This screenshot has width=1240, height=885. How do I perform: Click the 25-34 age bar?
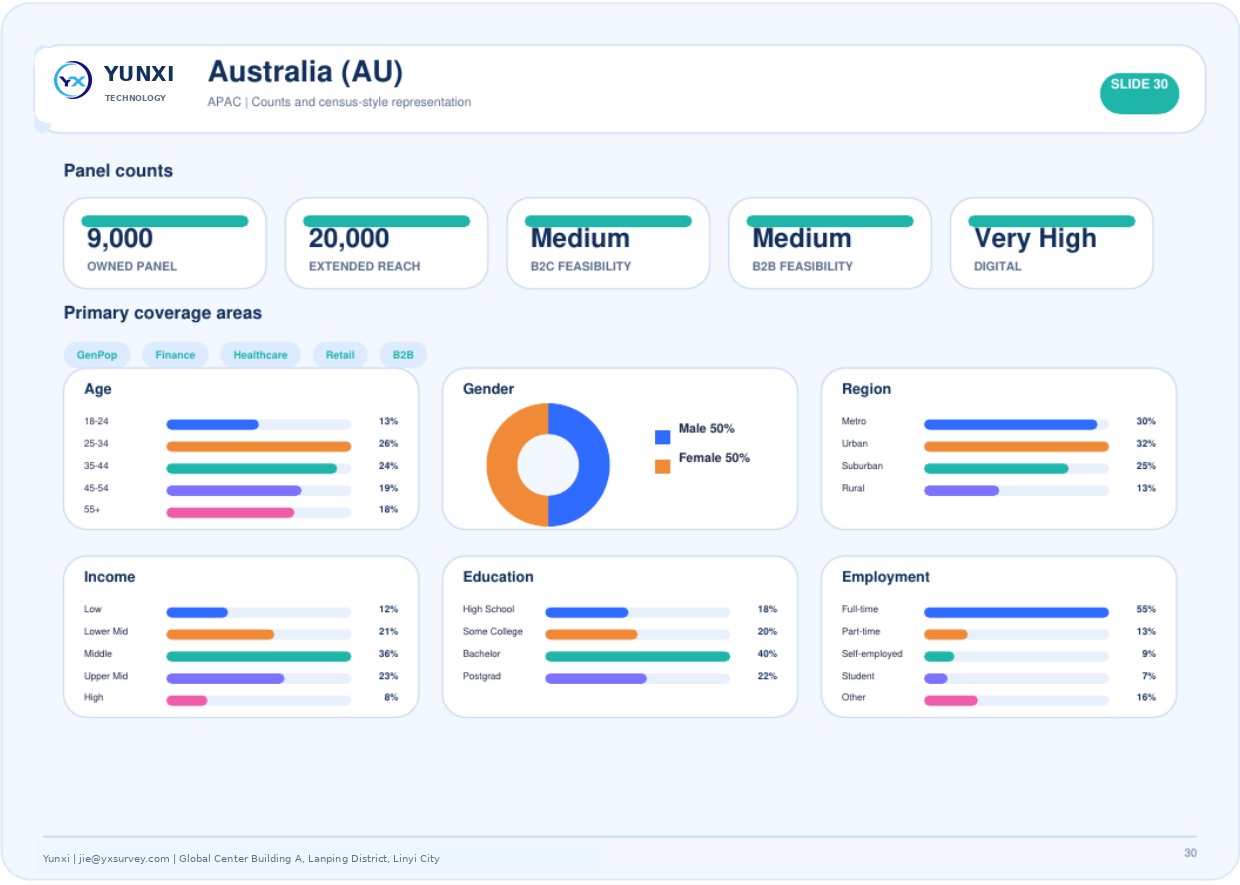pyautogui.click(x=258, y=447)
